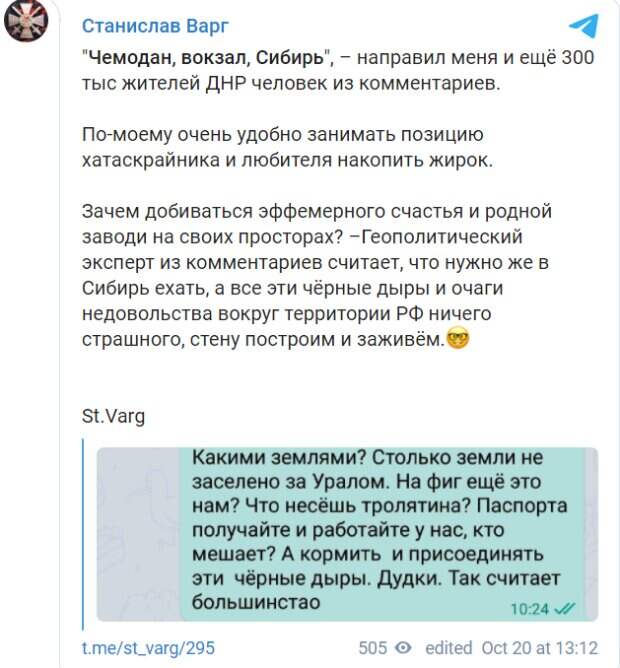The image size is (620, 668).
Task: Click the phrase "человек из комментариев"
Action: (x=390, y=84)
